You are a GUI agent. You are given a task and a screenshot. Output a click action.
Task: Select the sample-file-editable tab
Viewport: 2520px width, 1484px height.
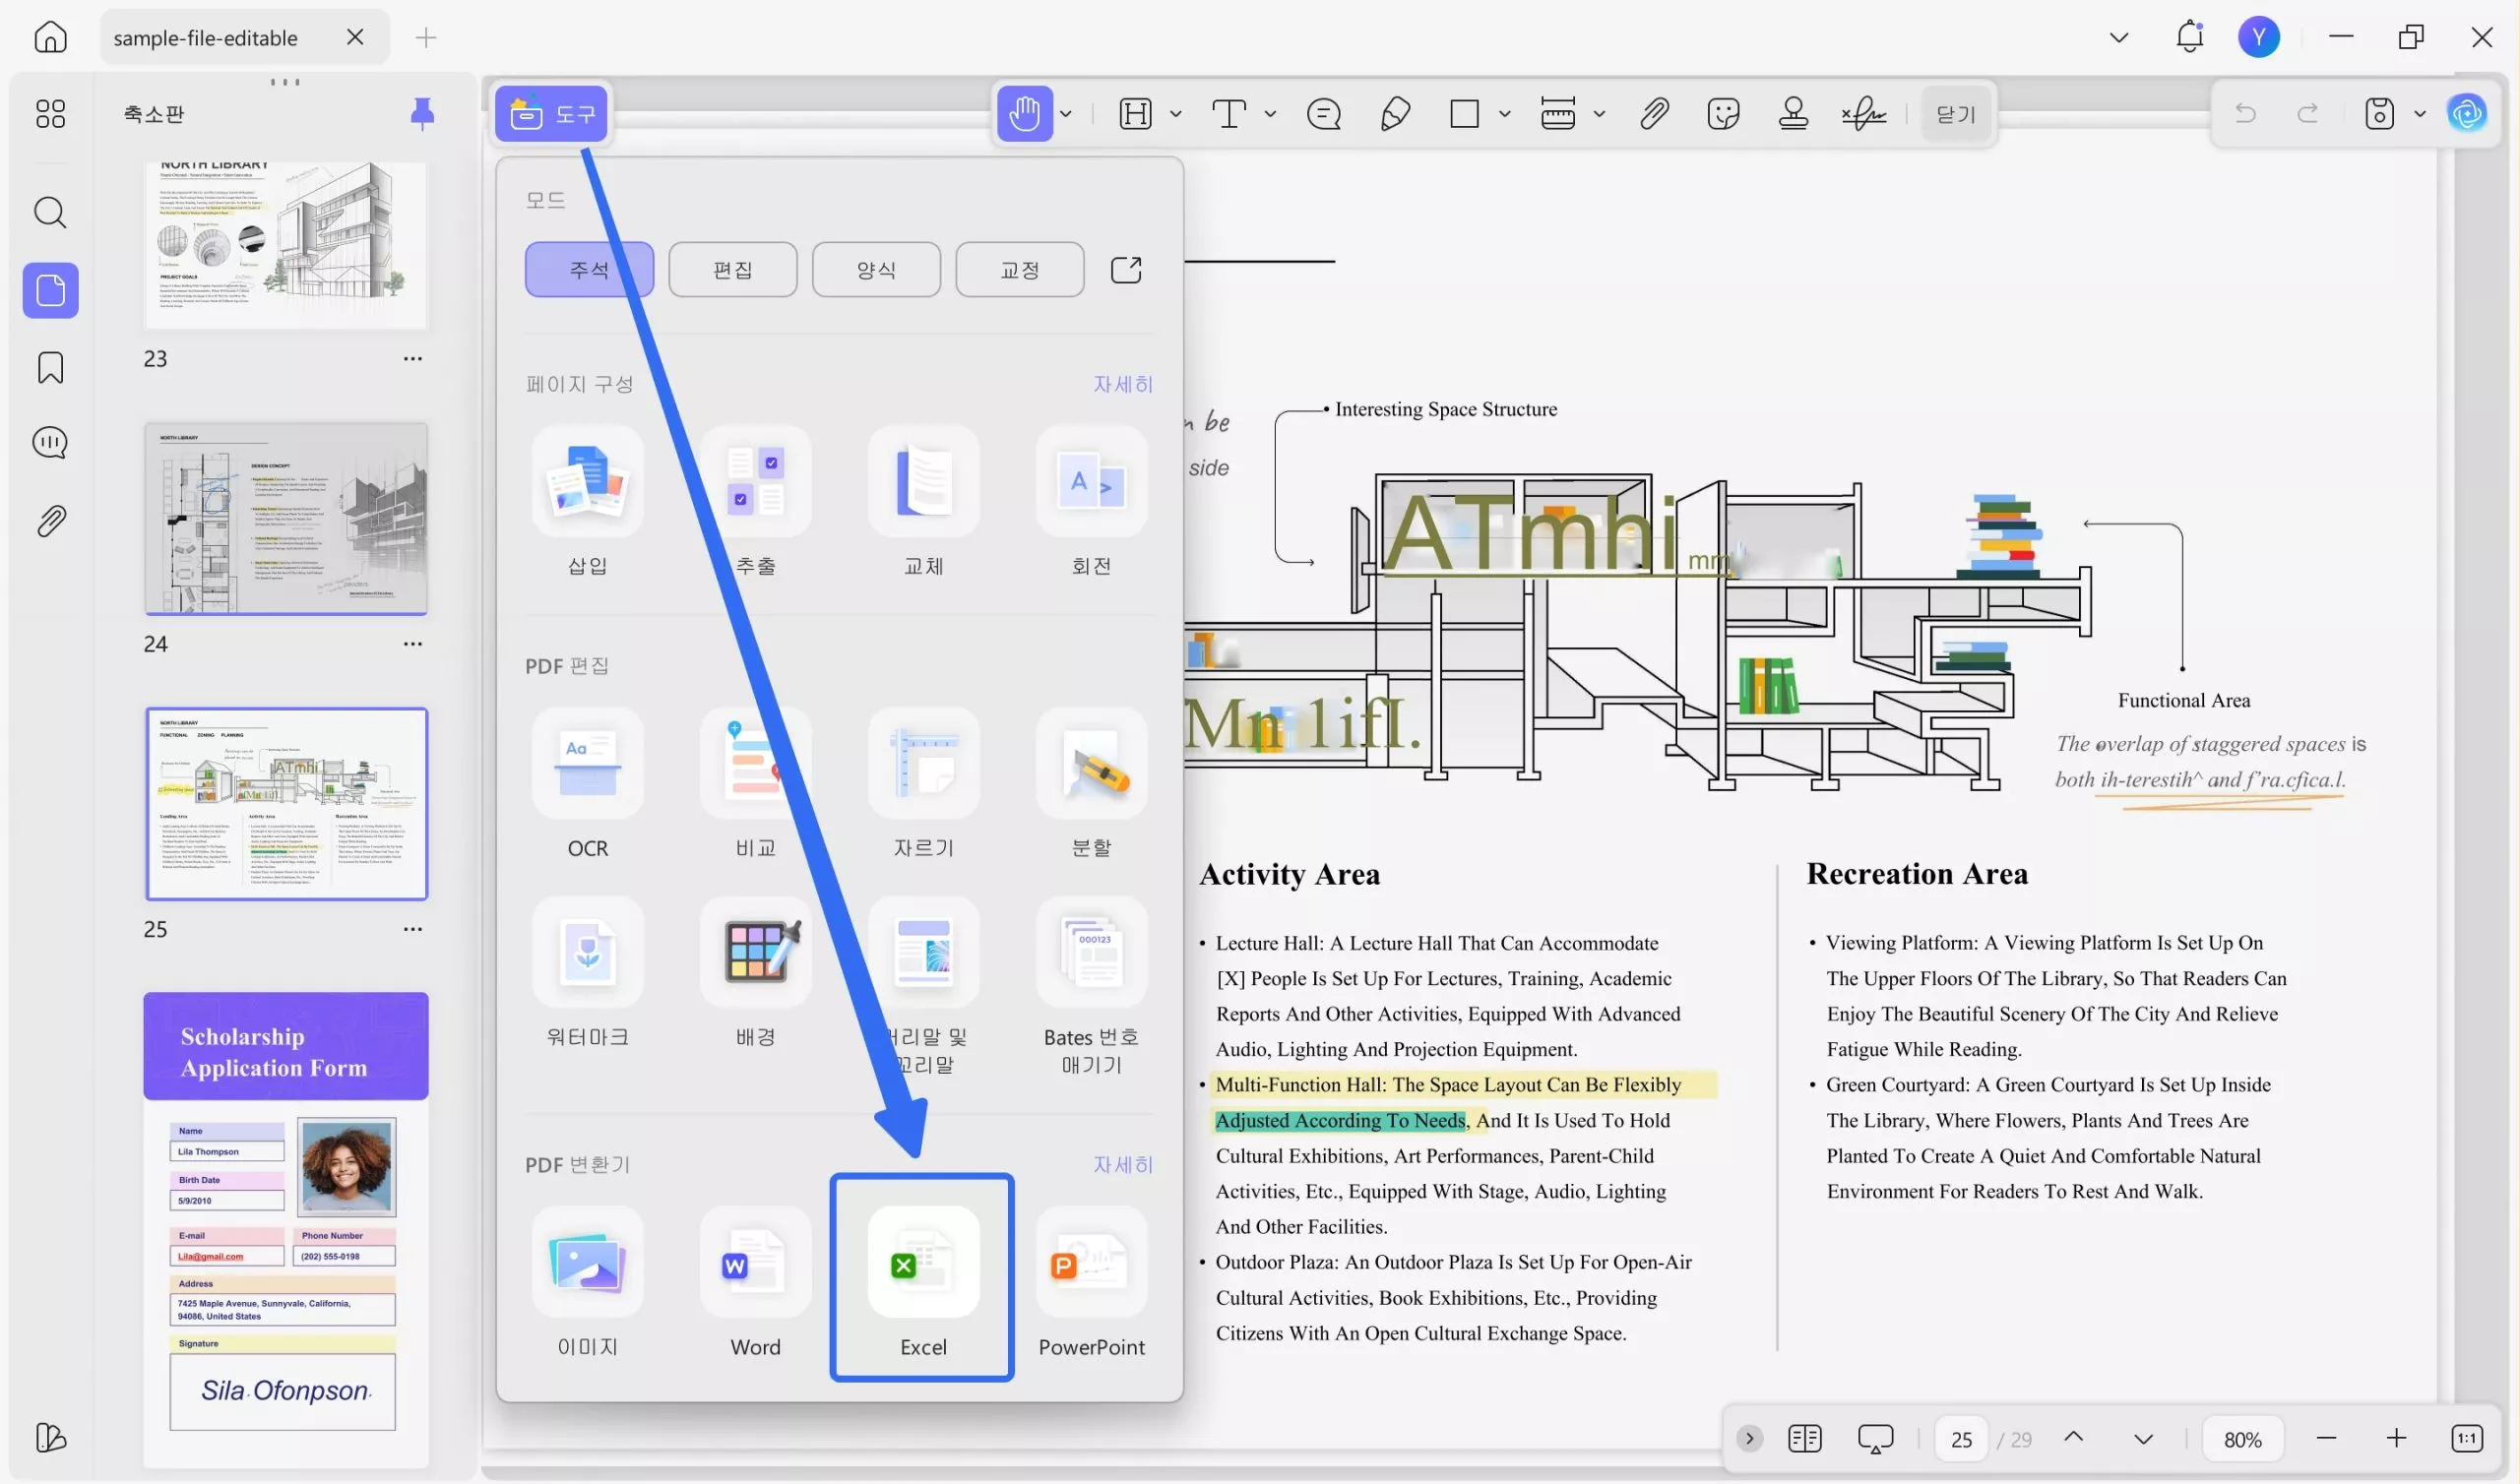pos(206,38)
